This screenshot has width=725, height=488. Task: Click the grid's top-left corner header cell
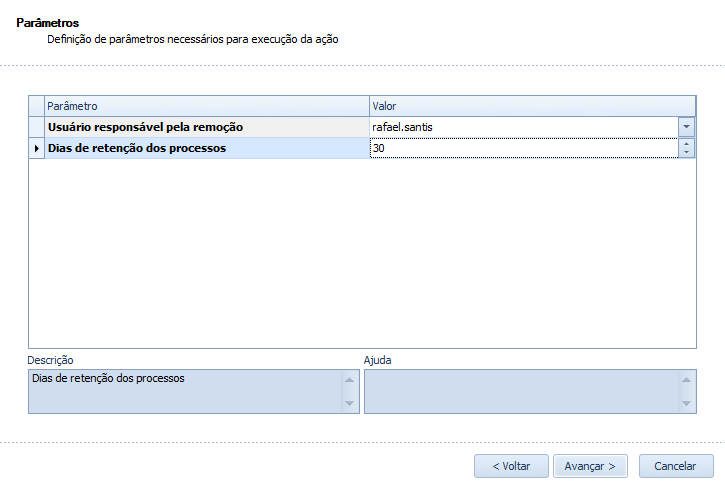pos(37,105)
